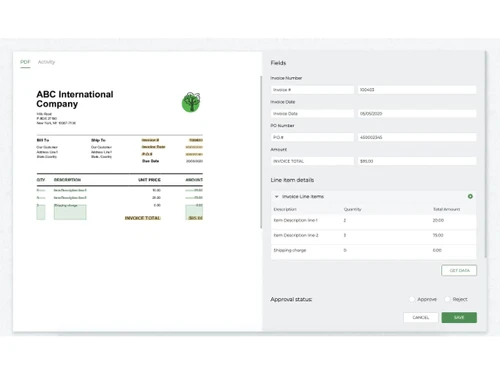The height and width of the screenshot is (375, 500).
Task: Click the SAVE button
Action: pos(459,317)
